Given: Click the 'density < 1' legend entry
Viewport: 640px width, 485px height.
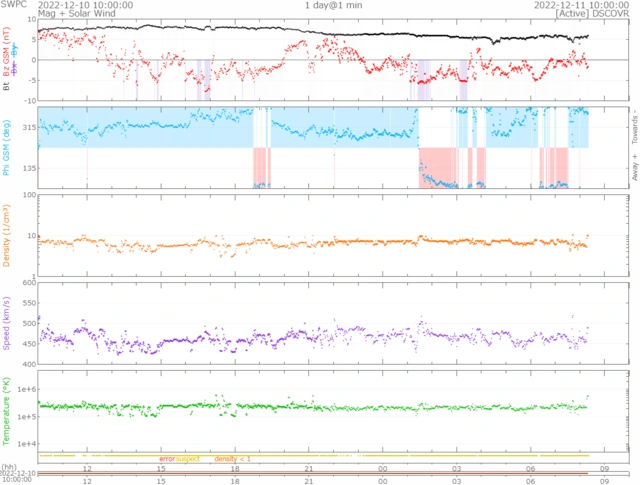Looking at the screenshot, I should 232,458.
